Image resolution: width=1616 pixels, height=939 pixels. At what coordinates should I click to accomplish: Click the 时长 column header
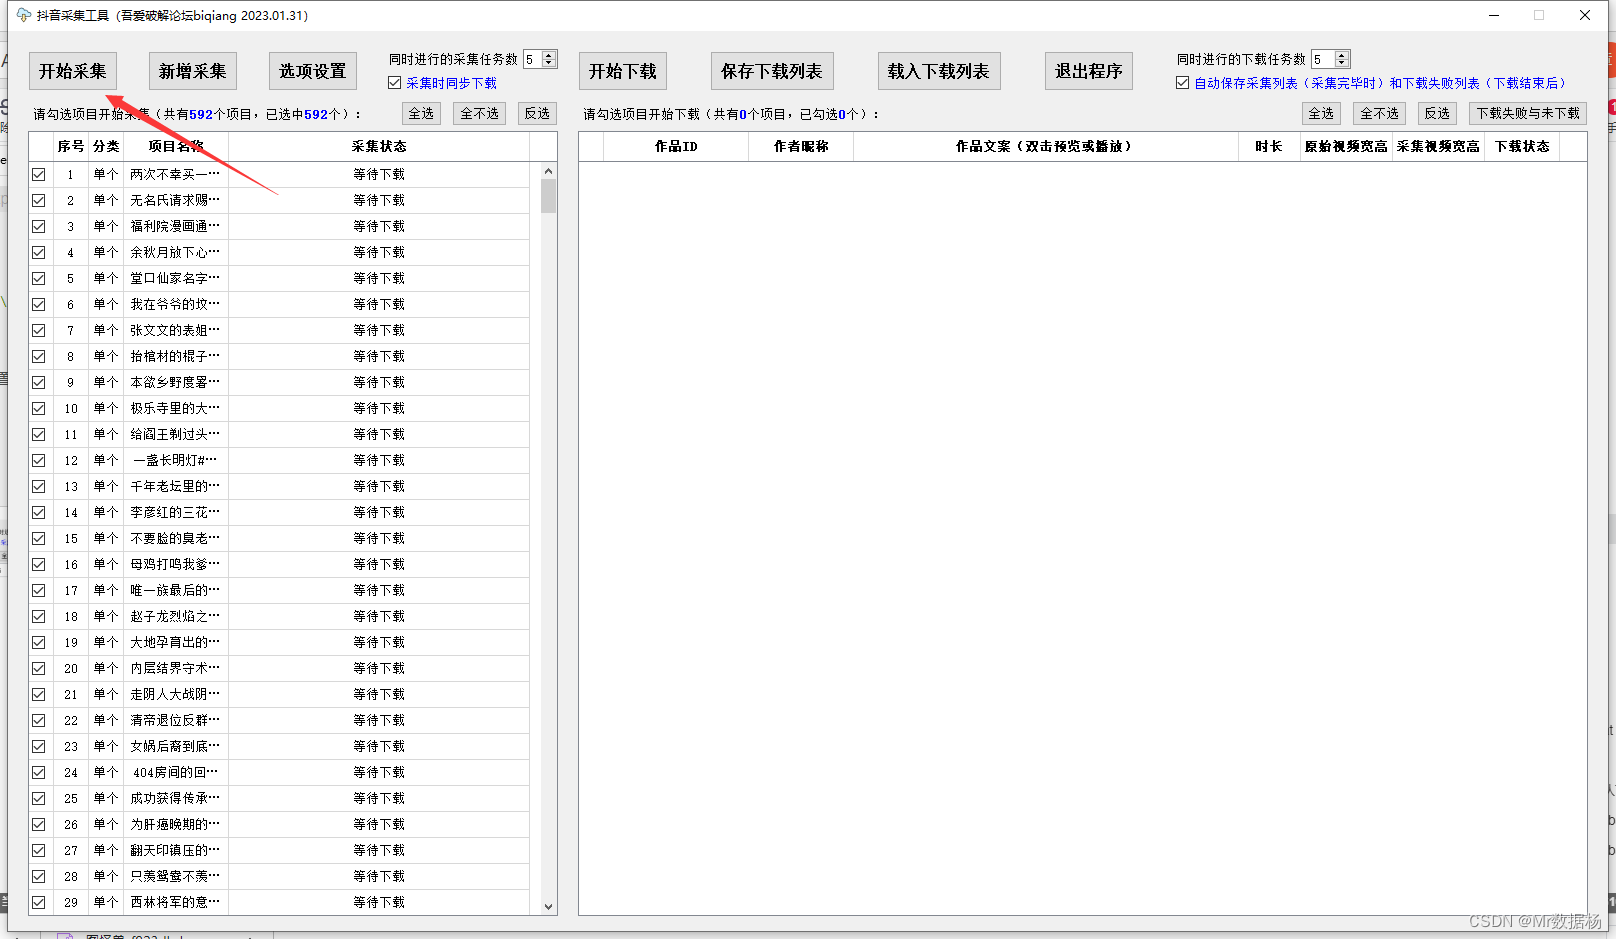[x=1269, y=146]
